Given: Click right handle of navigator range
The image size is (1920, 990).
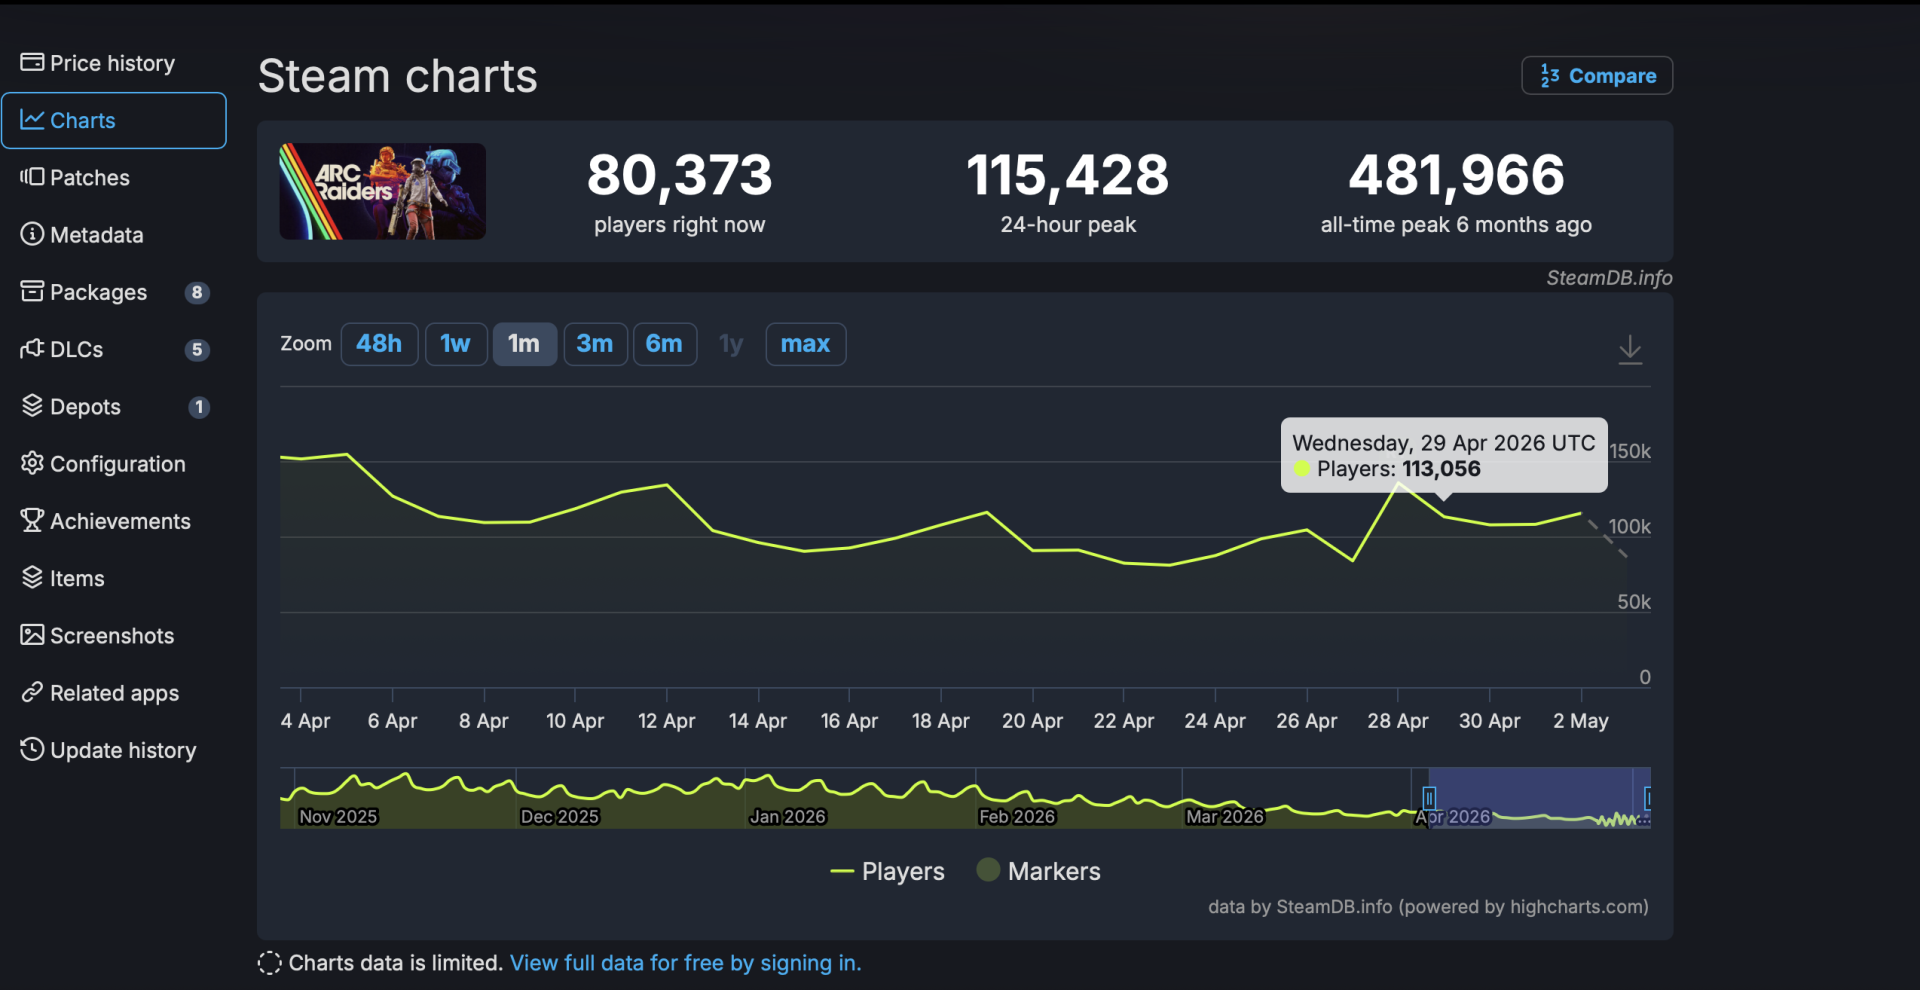Looking at the screenshot, I should point(1648,797).
